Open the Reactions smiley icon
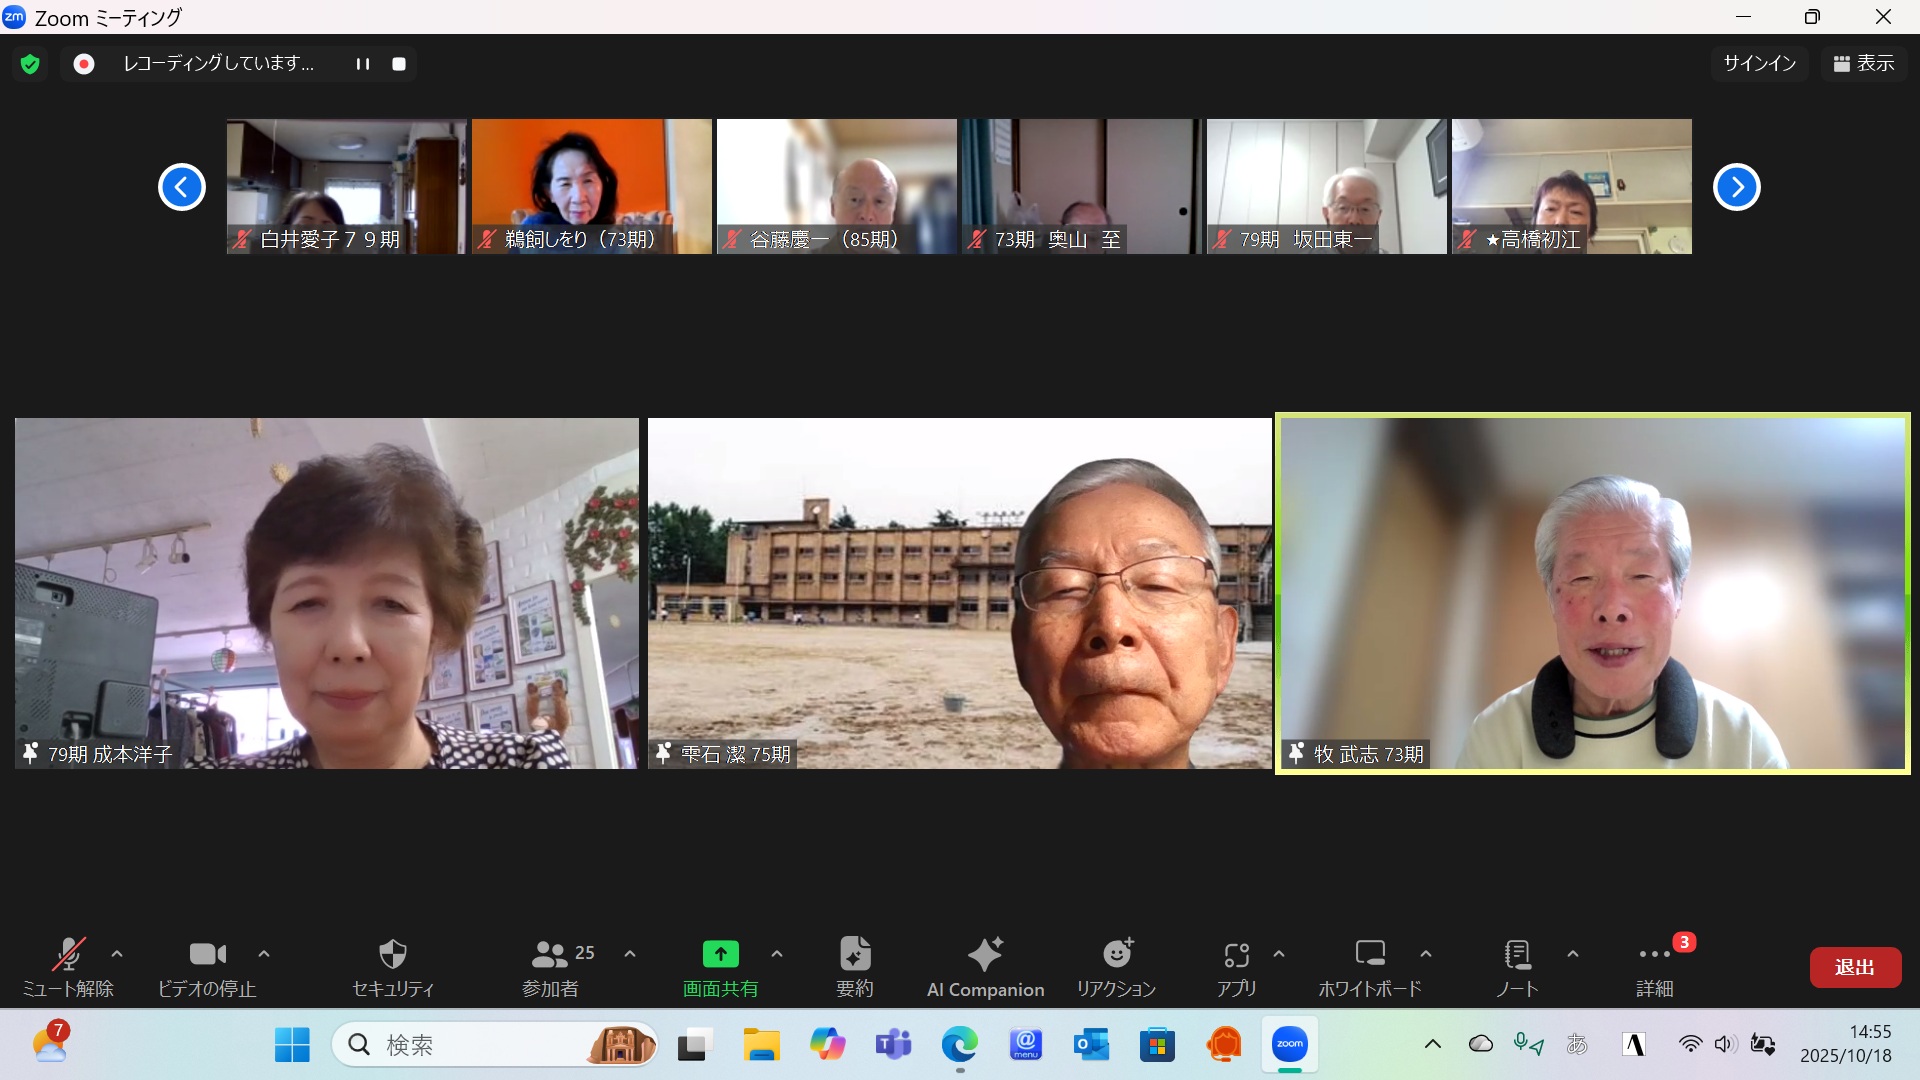Image resolution: width=1920 pixels, height=1080 pixels. point(1117,955)
